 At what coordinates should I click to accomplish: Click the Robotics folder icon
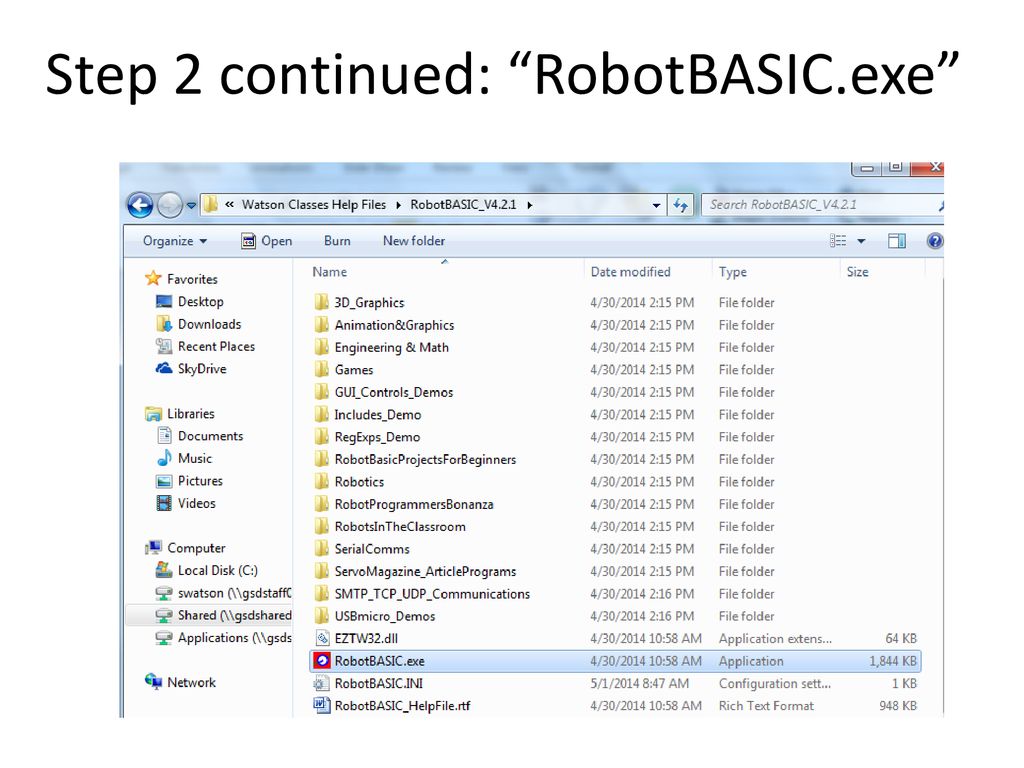point(321,481)
